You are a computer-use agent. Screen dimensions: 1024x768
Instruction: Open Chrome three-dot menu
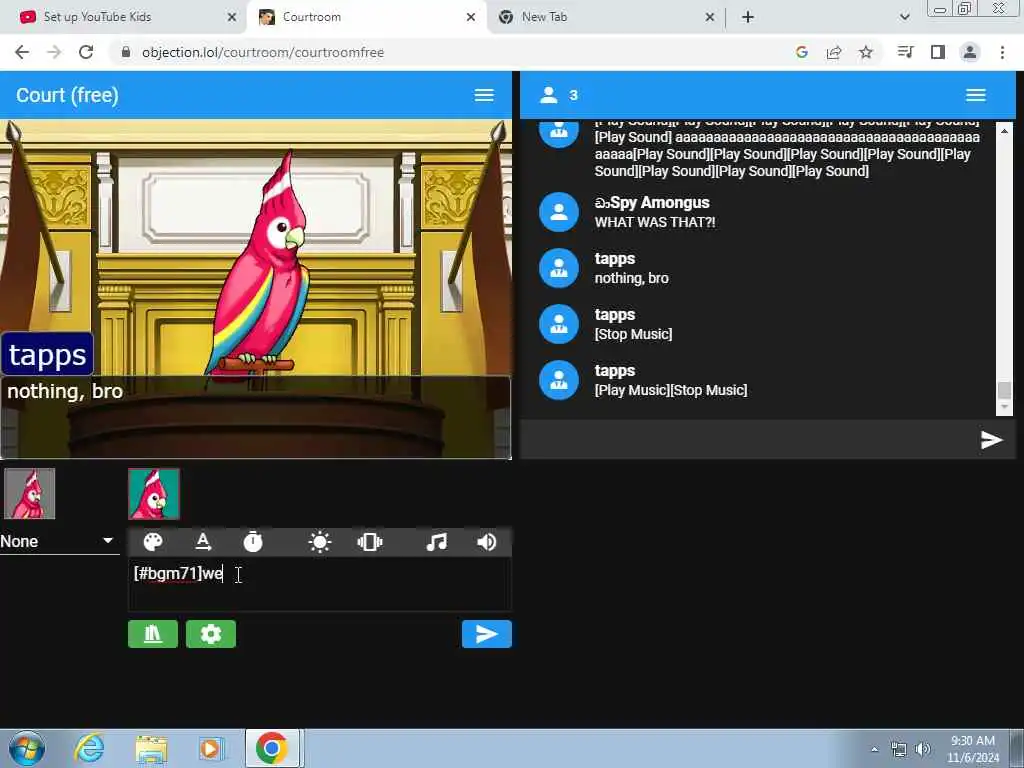pos(1002,52)
